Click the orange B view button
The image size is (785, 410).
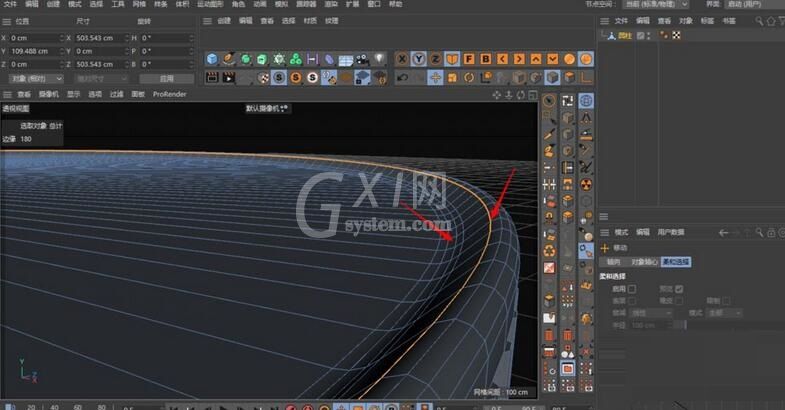(x=486, y=59)
